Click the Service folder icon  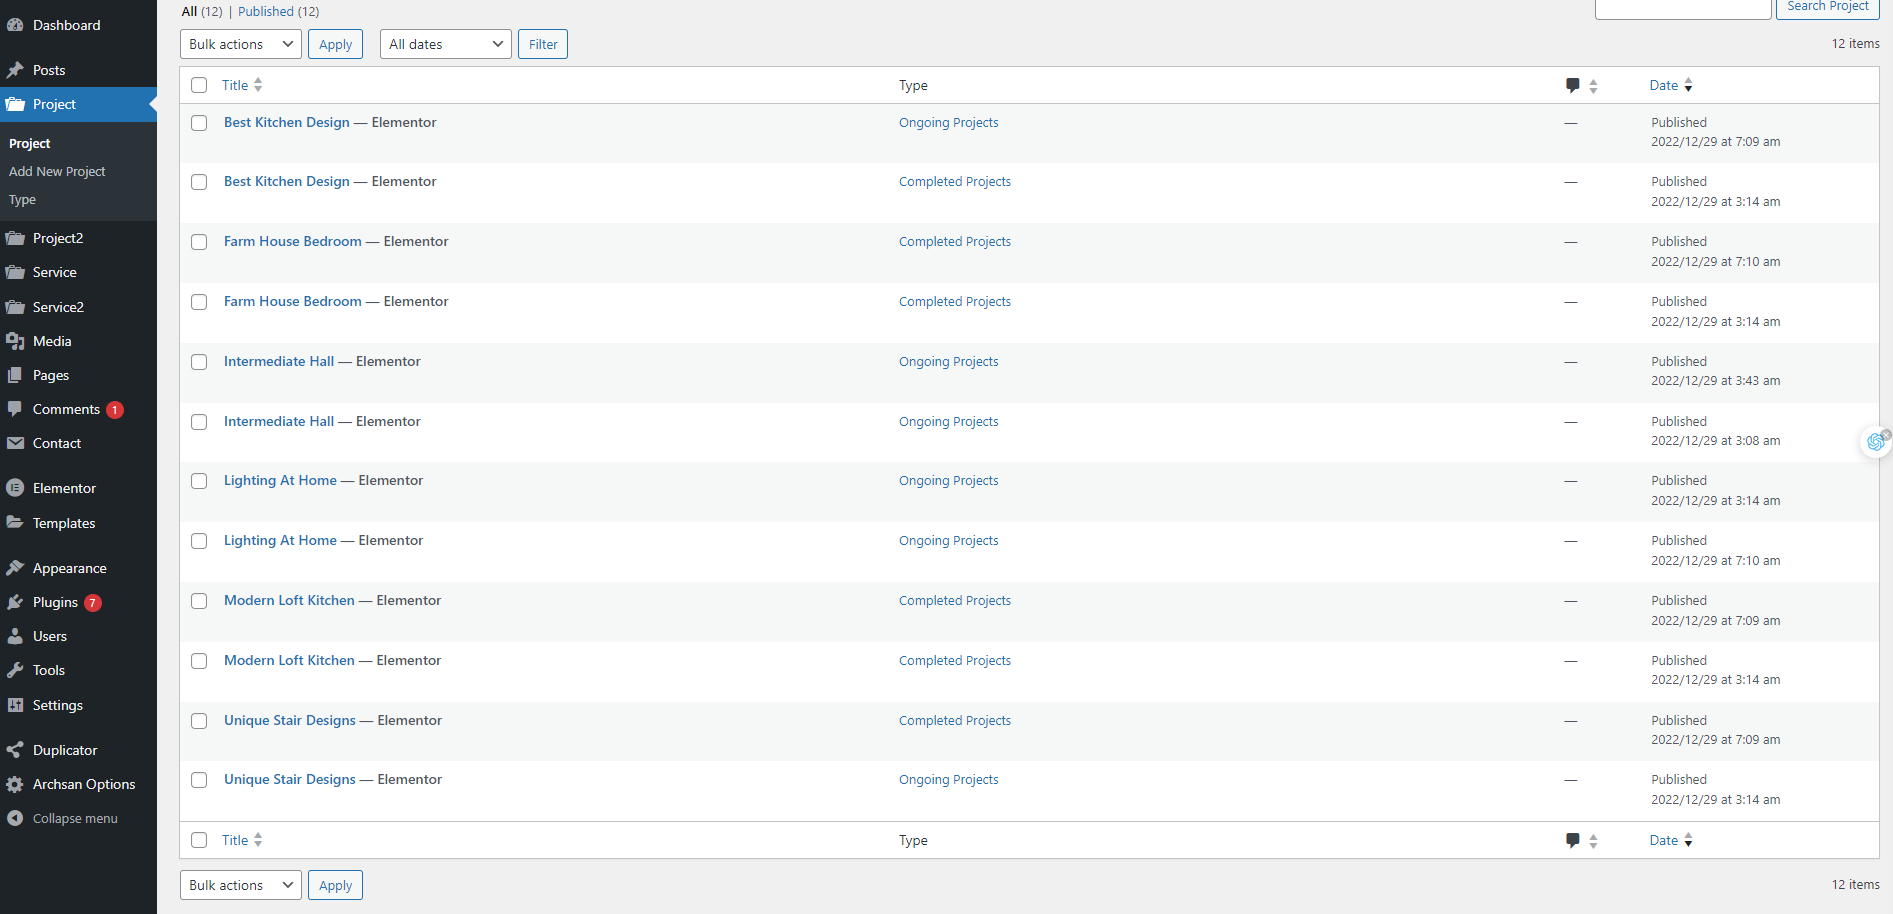15,272
